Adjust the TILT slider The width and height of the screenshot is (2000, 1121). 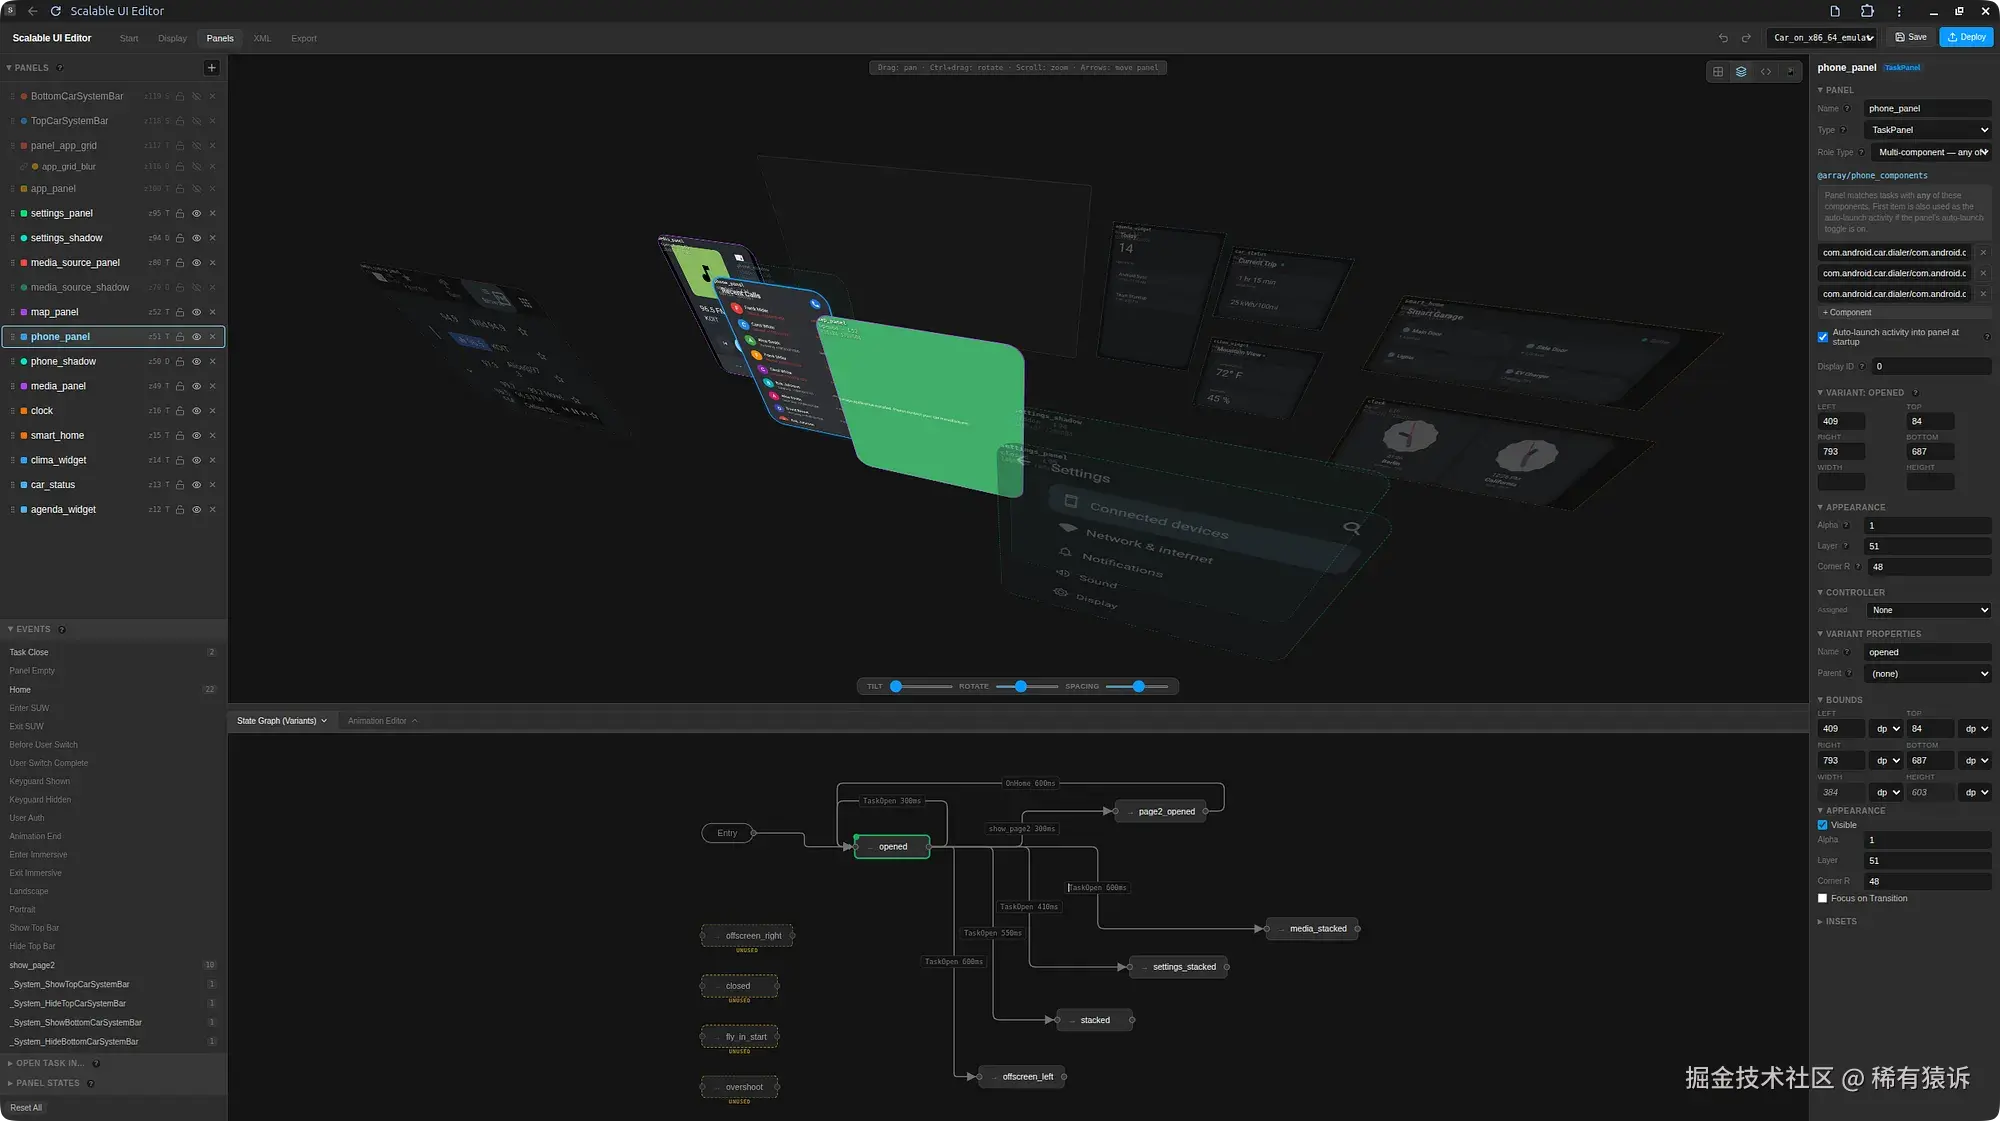[x=920, y=687]
